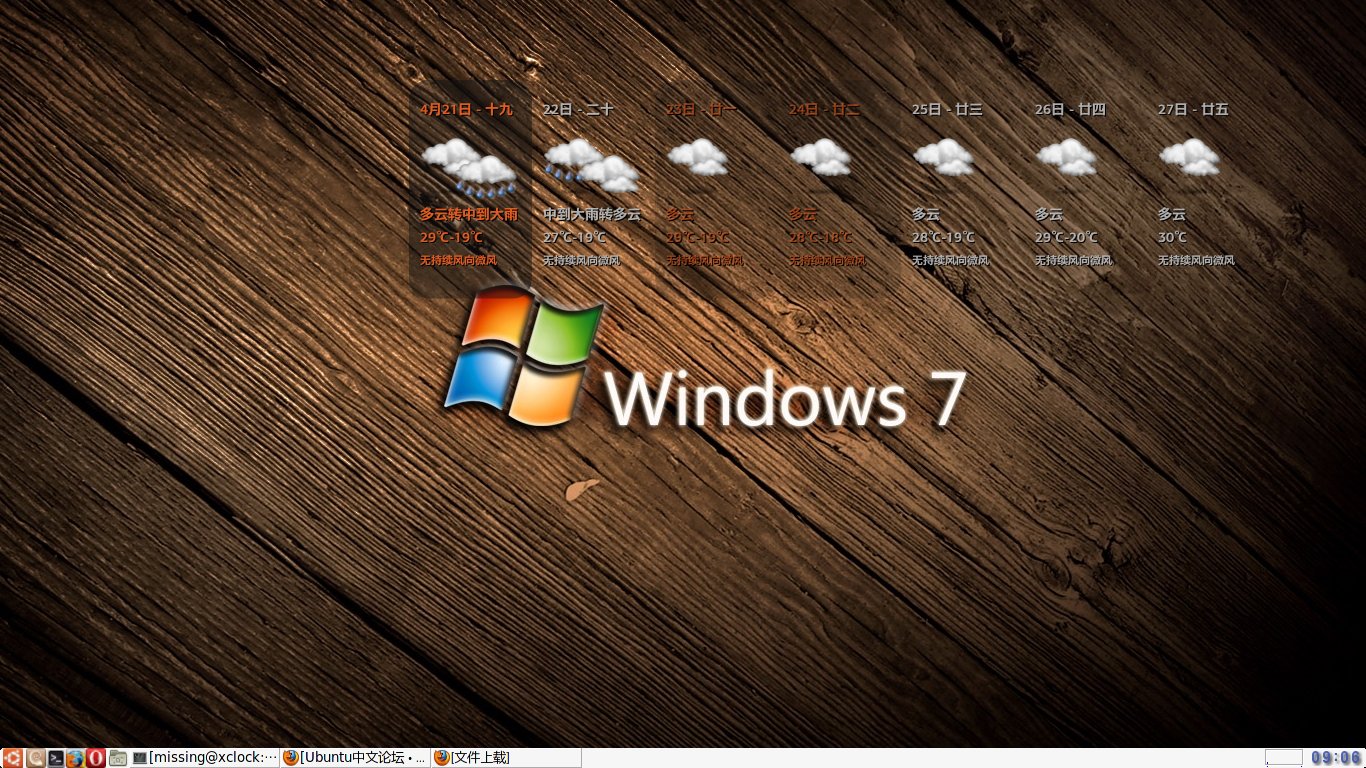
Task: Click the 4月21日 rain cloud weather icon
Action: (x=469, y=166)
